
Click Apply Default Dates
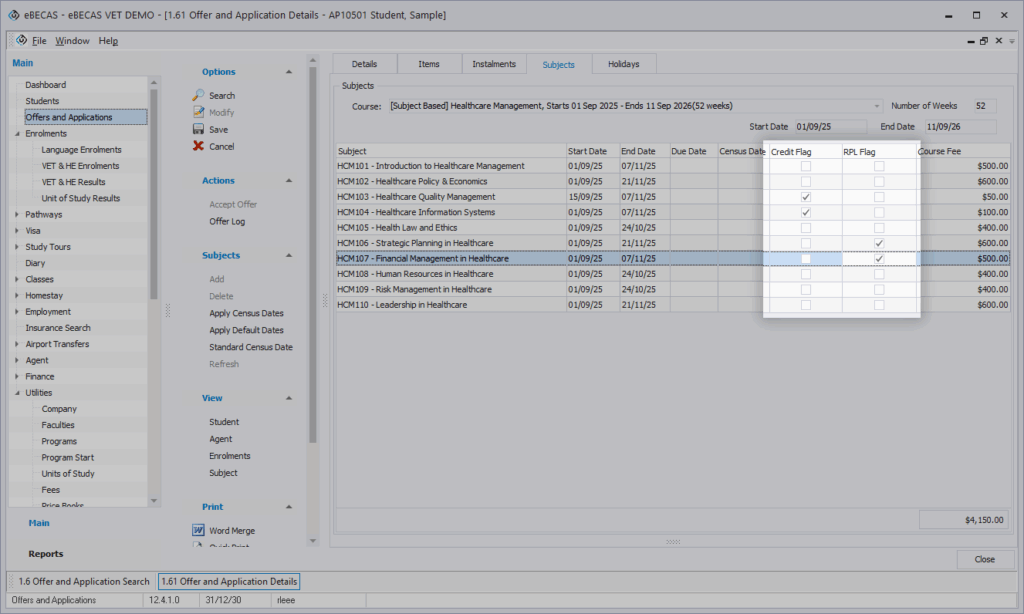[246, 330]
